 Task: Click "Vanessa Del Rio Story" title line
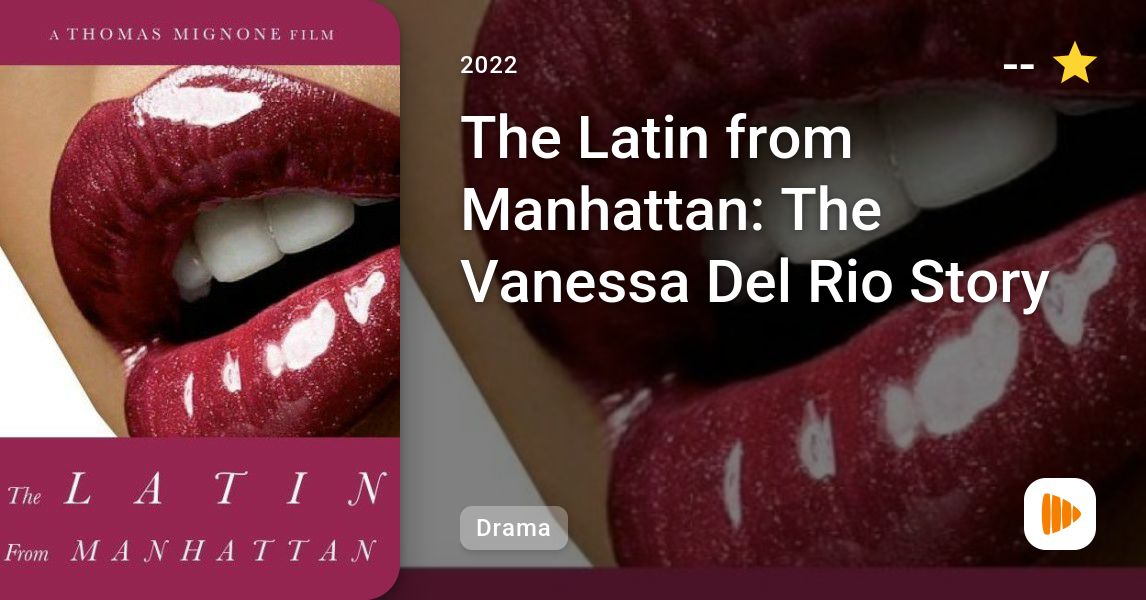point(755,282)
